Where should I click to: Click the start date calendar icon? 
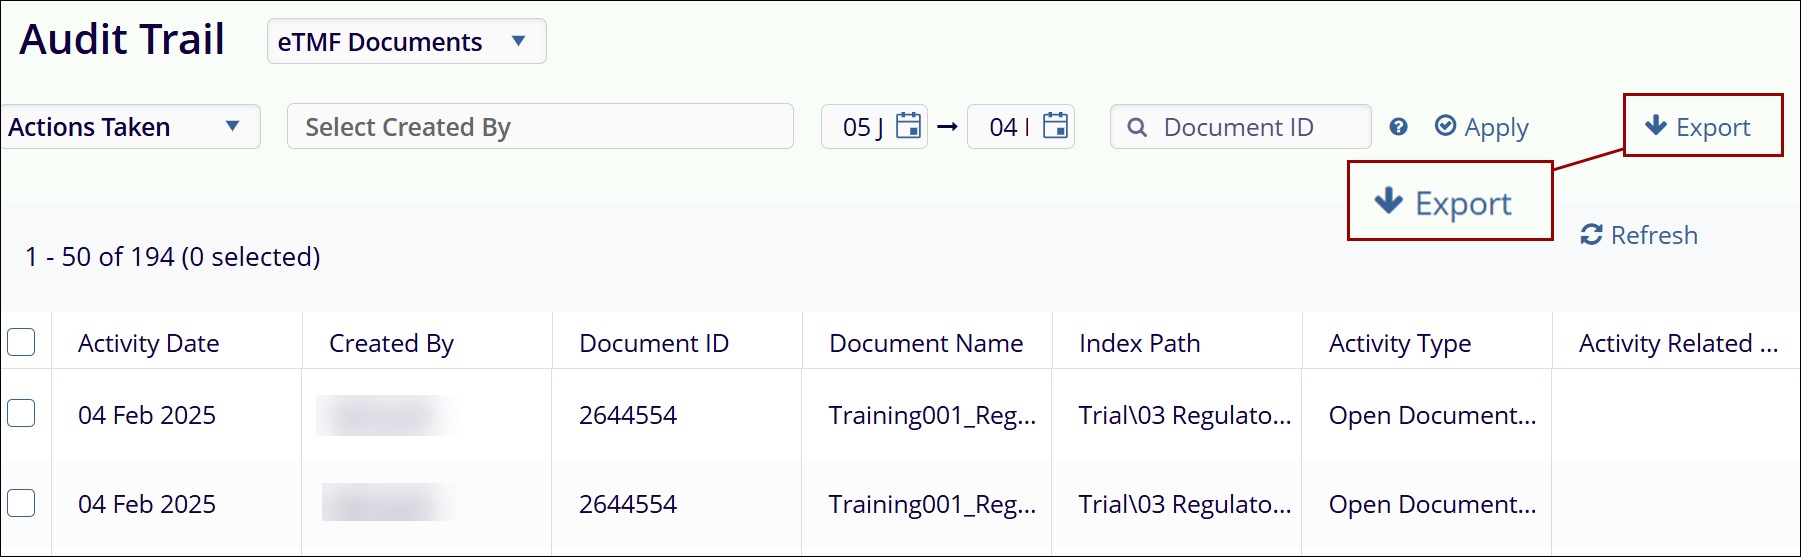pos(908,126)
